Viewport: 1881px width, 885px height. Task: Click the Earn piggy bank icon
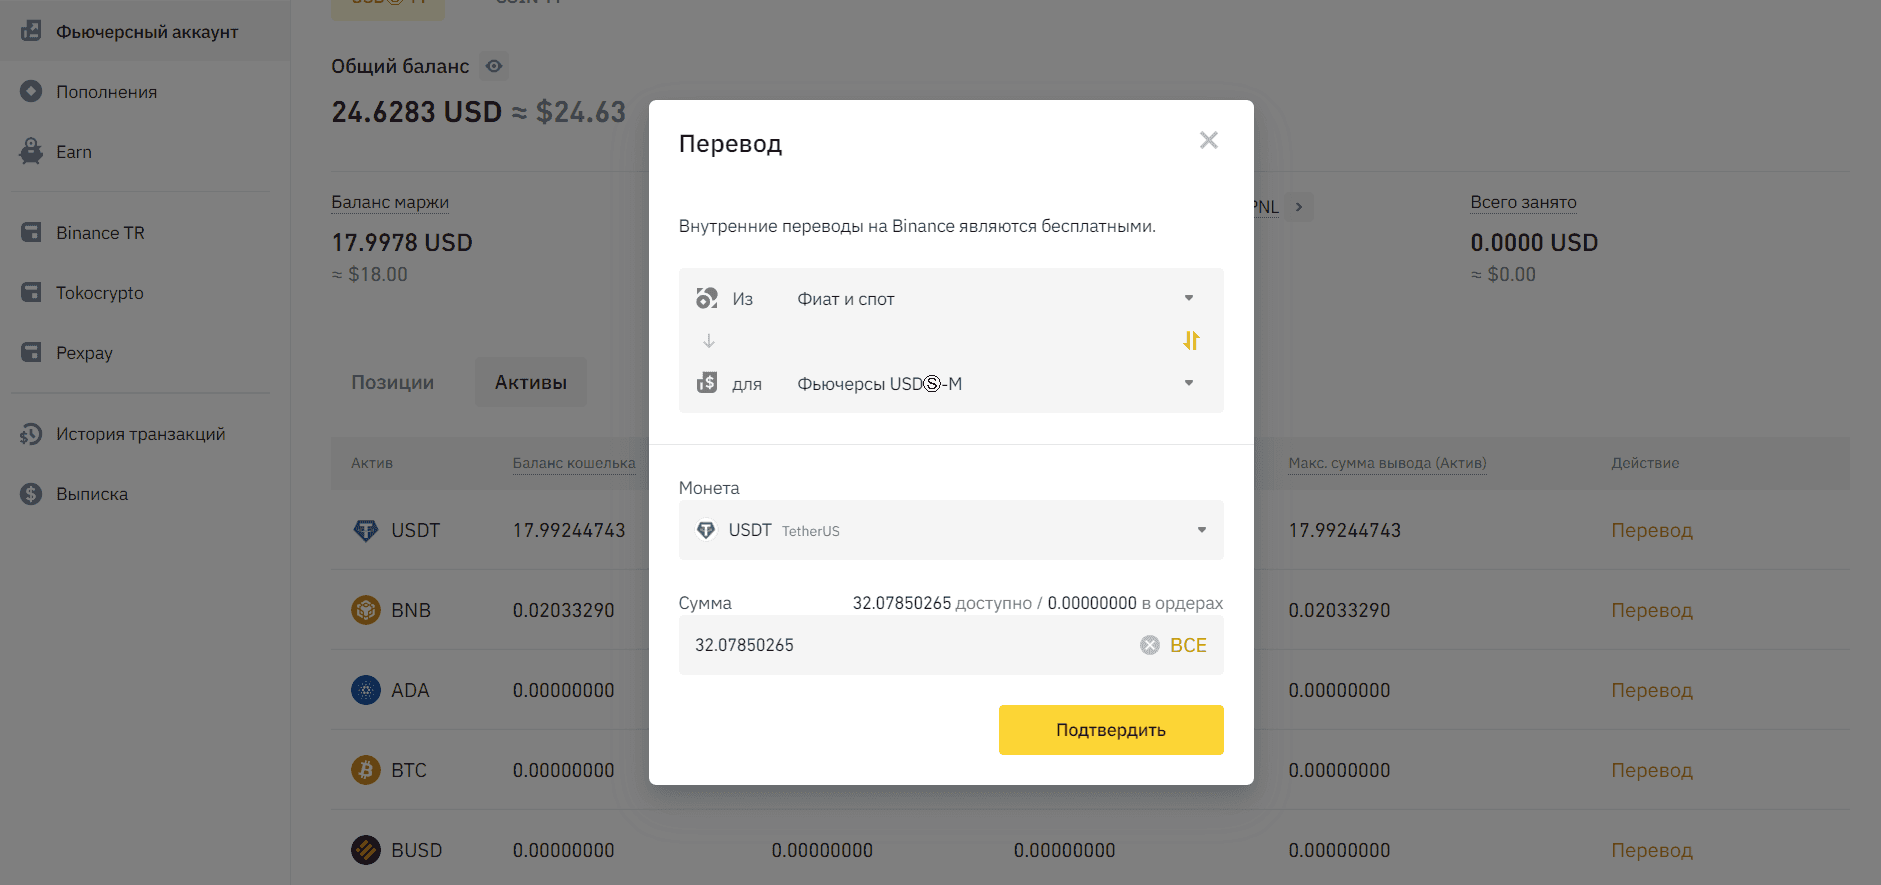point(31,151)
